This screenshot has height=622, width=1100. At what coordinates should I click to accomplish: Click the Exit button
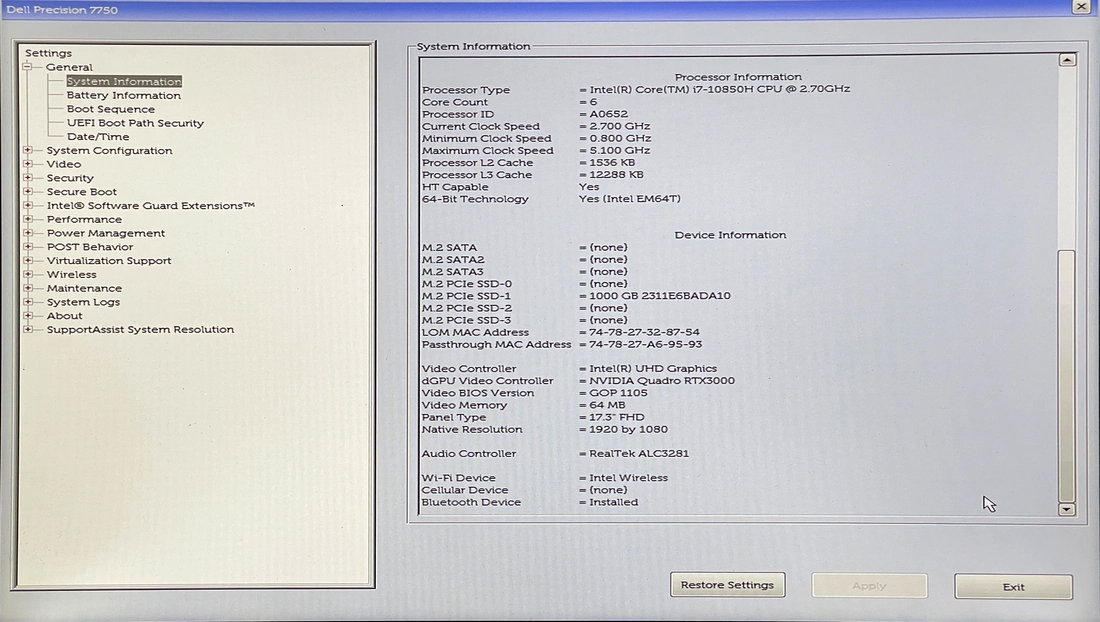click(x=1013, y=587)
